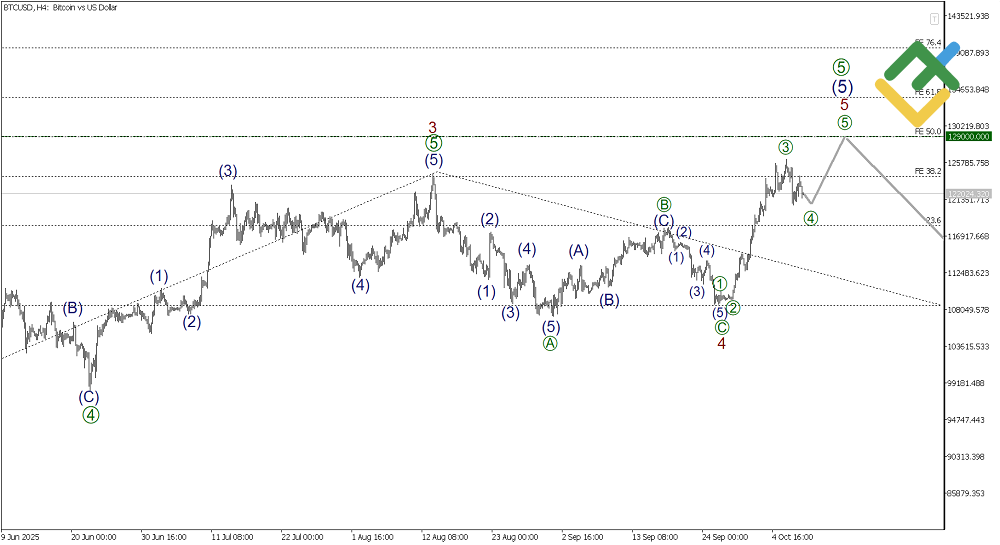1000x545 pixels.
Task: Select the navy (A) wave label
Action: (578, 251)
